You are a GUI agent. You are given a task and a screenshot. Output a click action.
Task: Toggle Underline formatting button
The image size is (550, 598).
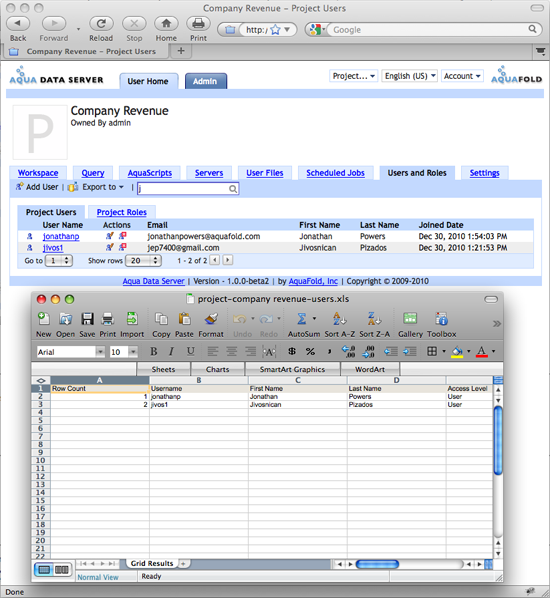tap(190, 351)
